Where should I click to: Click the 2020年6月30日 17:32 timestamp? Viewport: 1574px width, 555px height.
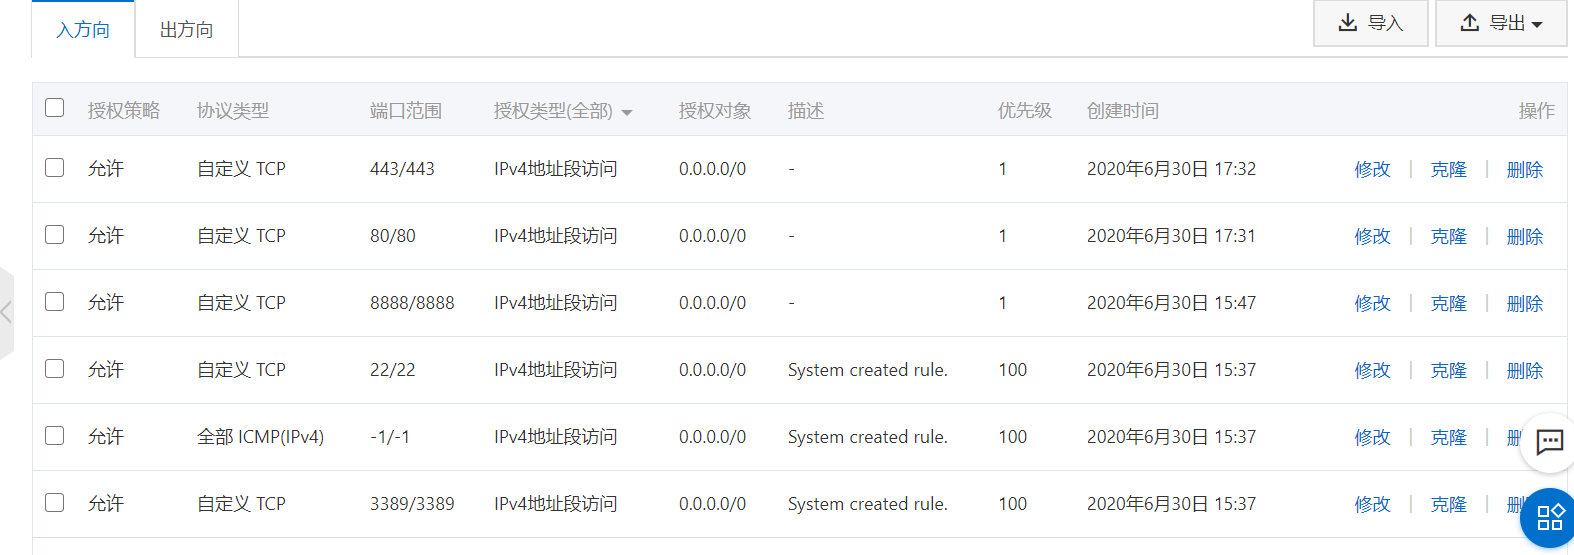[x=1171, y=169]
